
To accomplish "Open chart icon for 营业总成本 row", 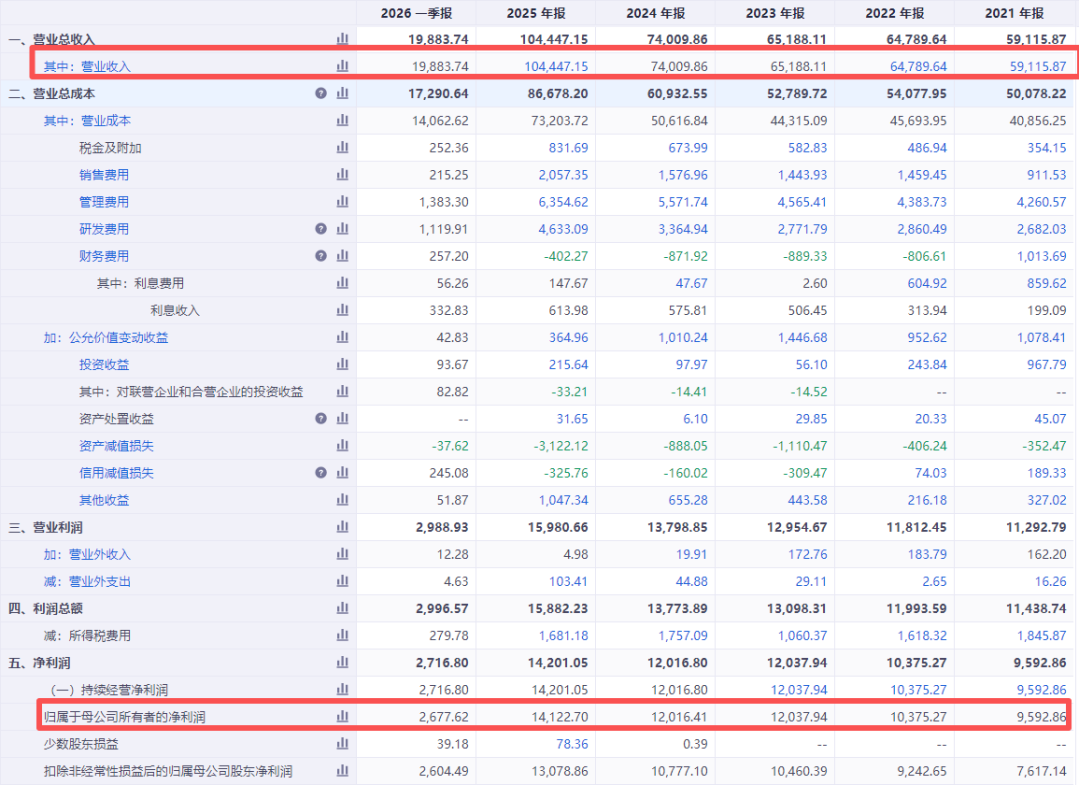I will [343, 94].
